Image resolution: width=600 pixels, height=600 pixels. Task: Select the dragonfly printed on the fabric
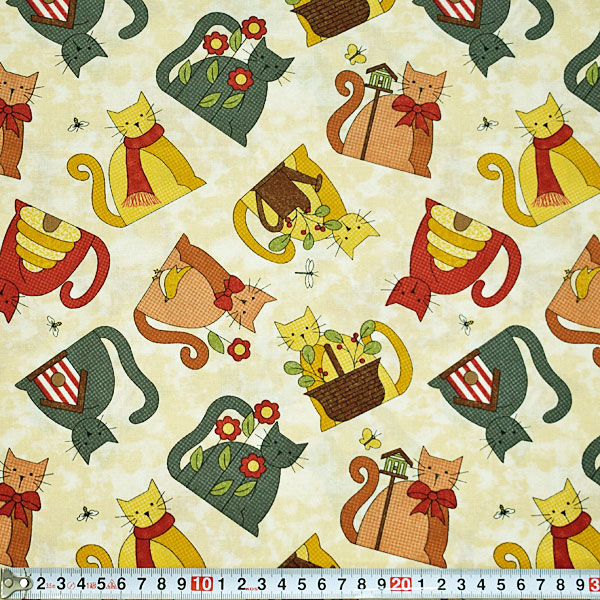coord(307,273)
